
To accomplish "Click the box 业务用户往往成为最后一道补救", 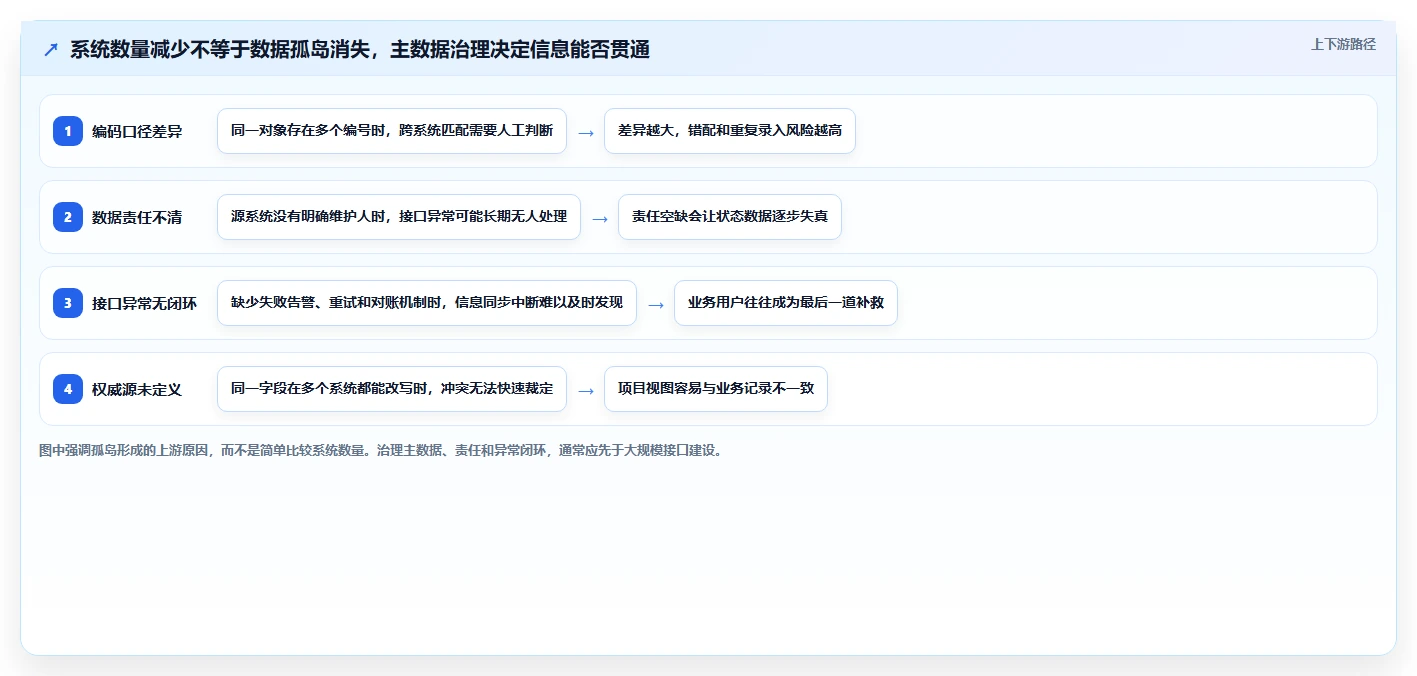I will 786,303.
